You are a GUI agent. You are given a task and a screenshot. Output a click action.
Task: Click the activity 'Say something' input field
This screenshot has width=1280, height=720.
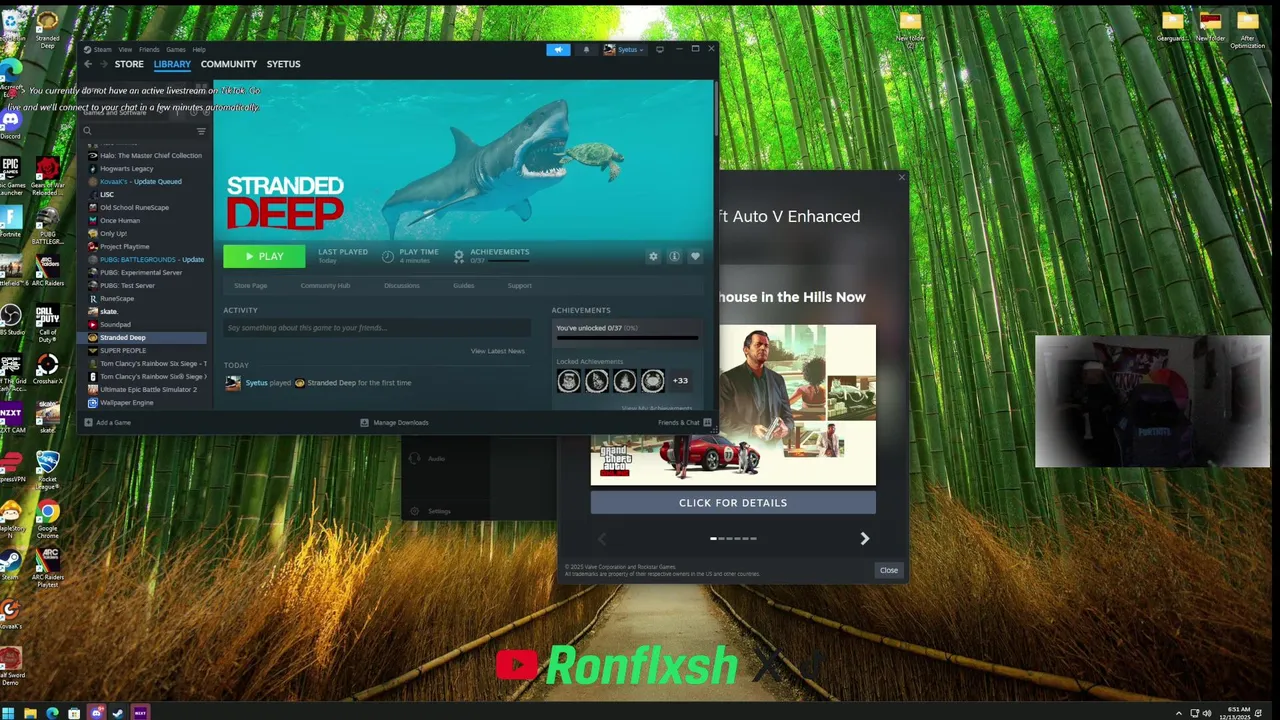click(378, 328)
